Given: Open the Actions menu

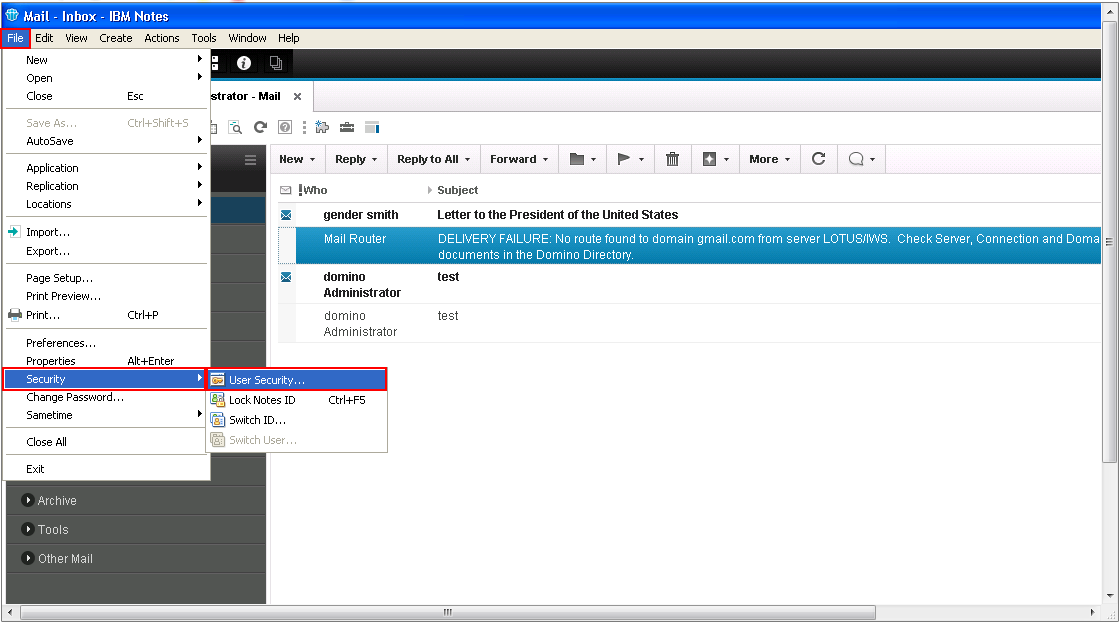Looking at the screenshot, I should click(x=162, y=38).
